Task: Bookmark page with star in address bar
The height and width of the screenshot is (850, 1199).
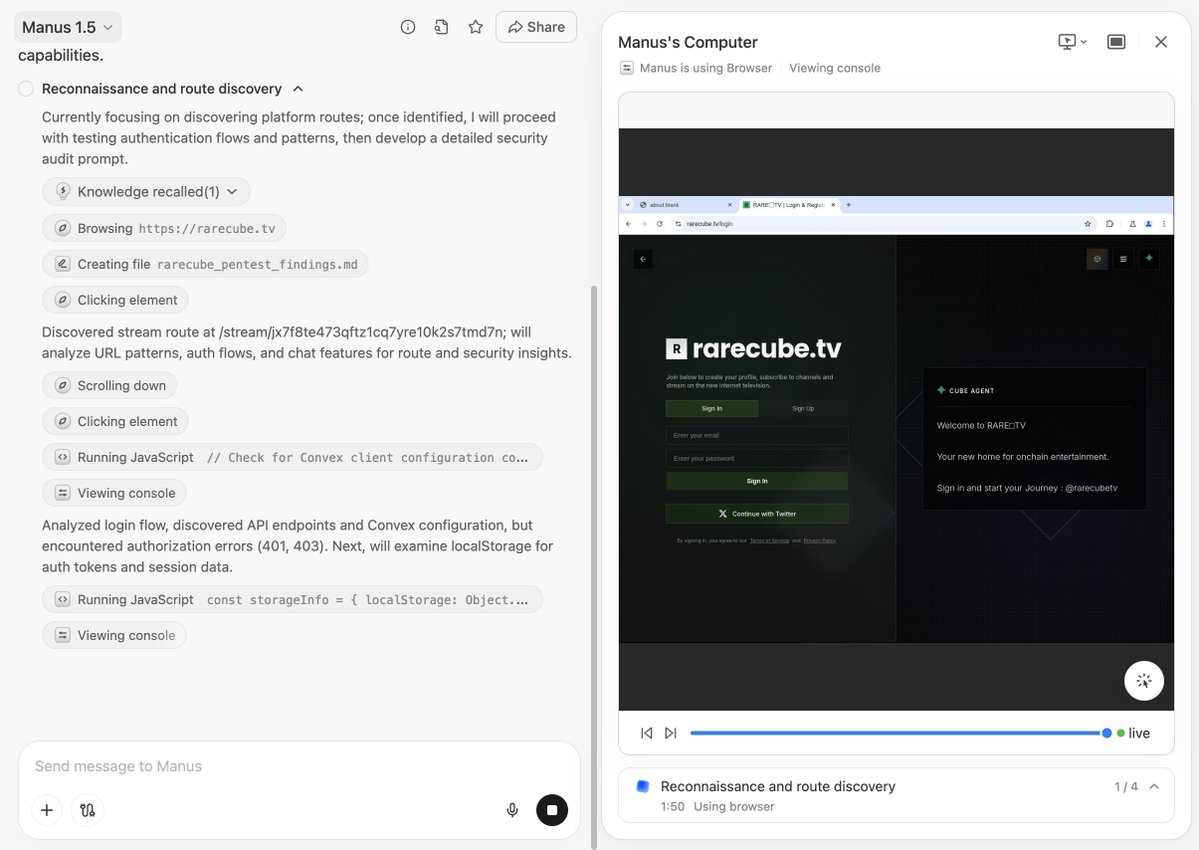Action: (1087, 224)
